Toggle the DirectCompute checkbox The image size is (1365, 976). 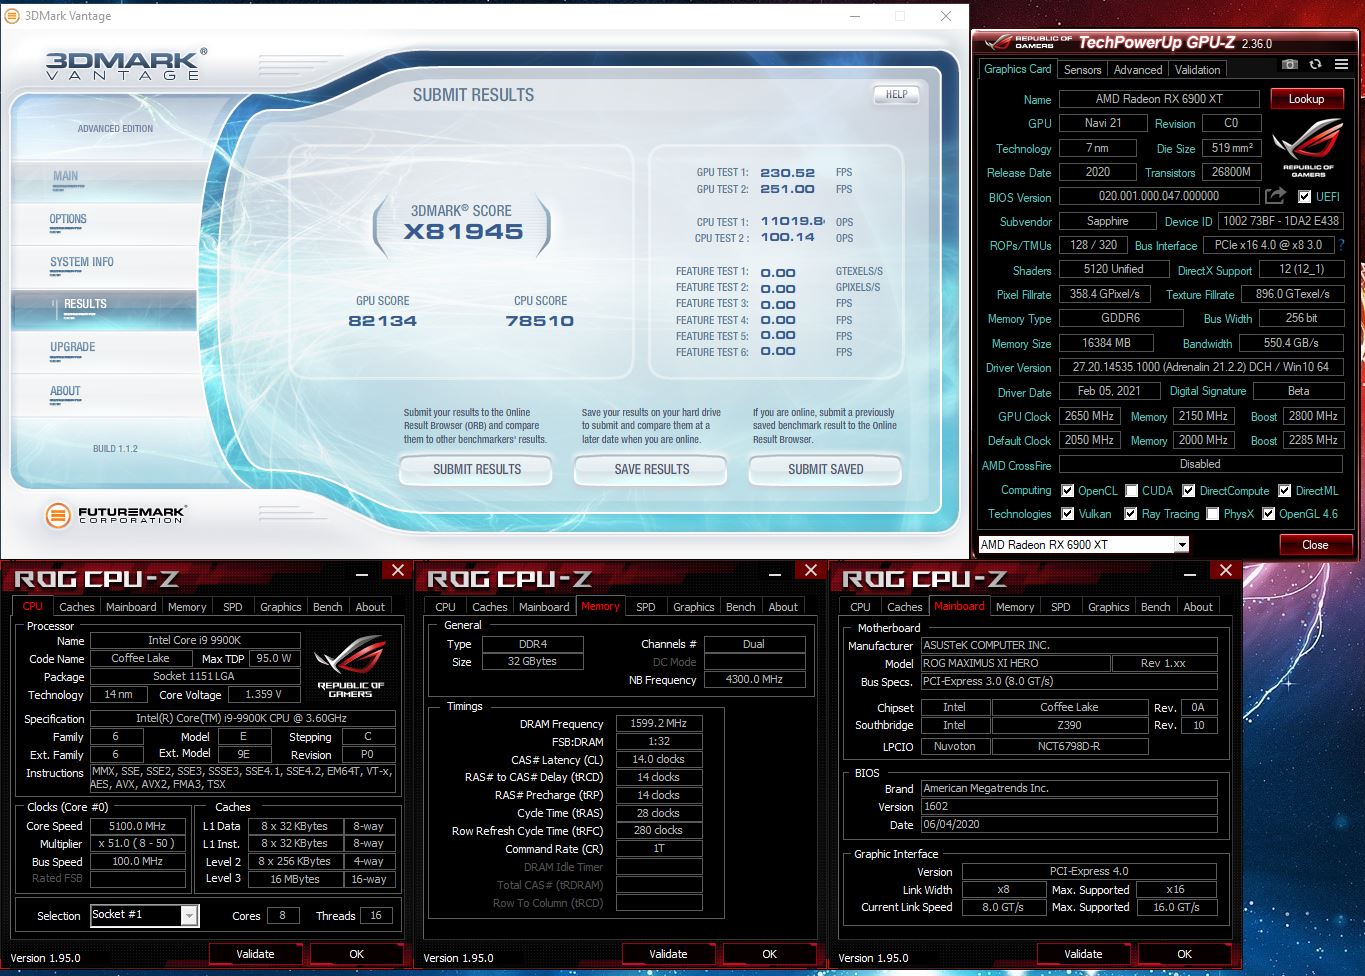click(x=1188, y=491)
